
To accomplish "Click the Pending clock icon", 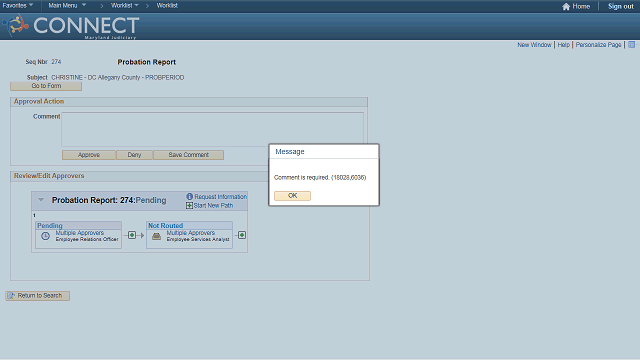I will click(x=45, y=236).
